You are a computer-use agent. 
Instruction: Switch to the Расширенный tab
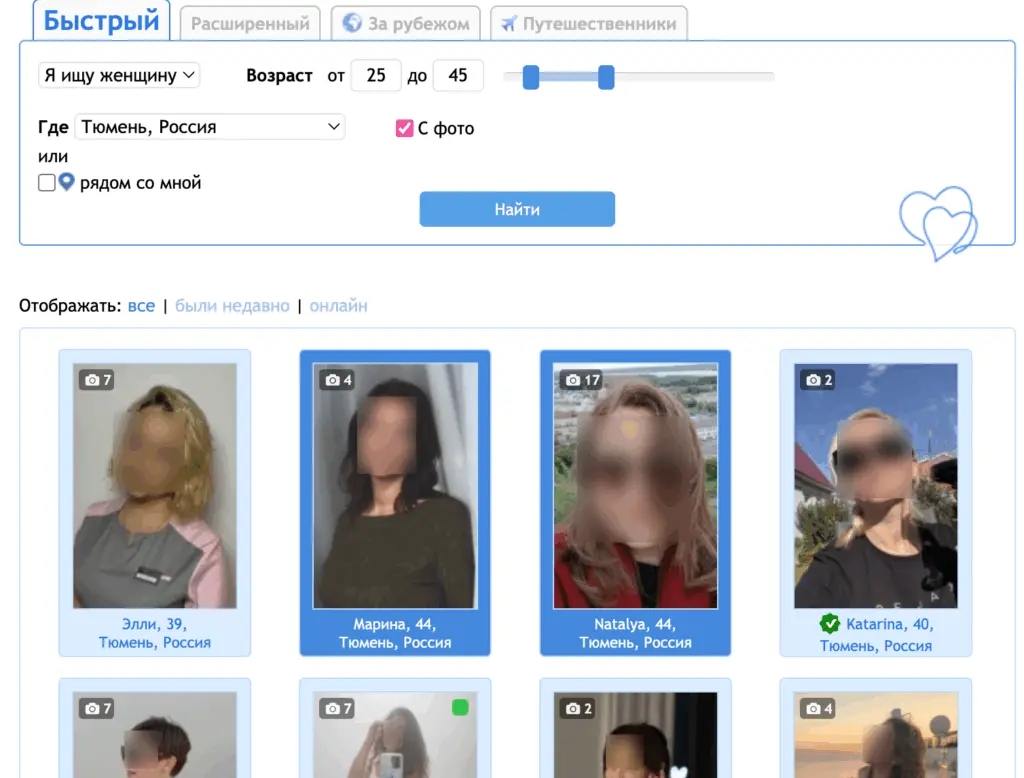coord(249,24)
